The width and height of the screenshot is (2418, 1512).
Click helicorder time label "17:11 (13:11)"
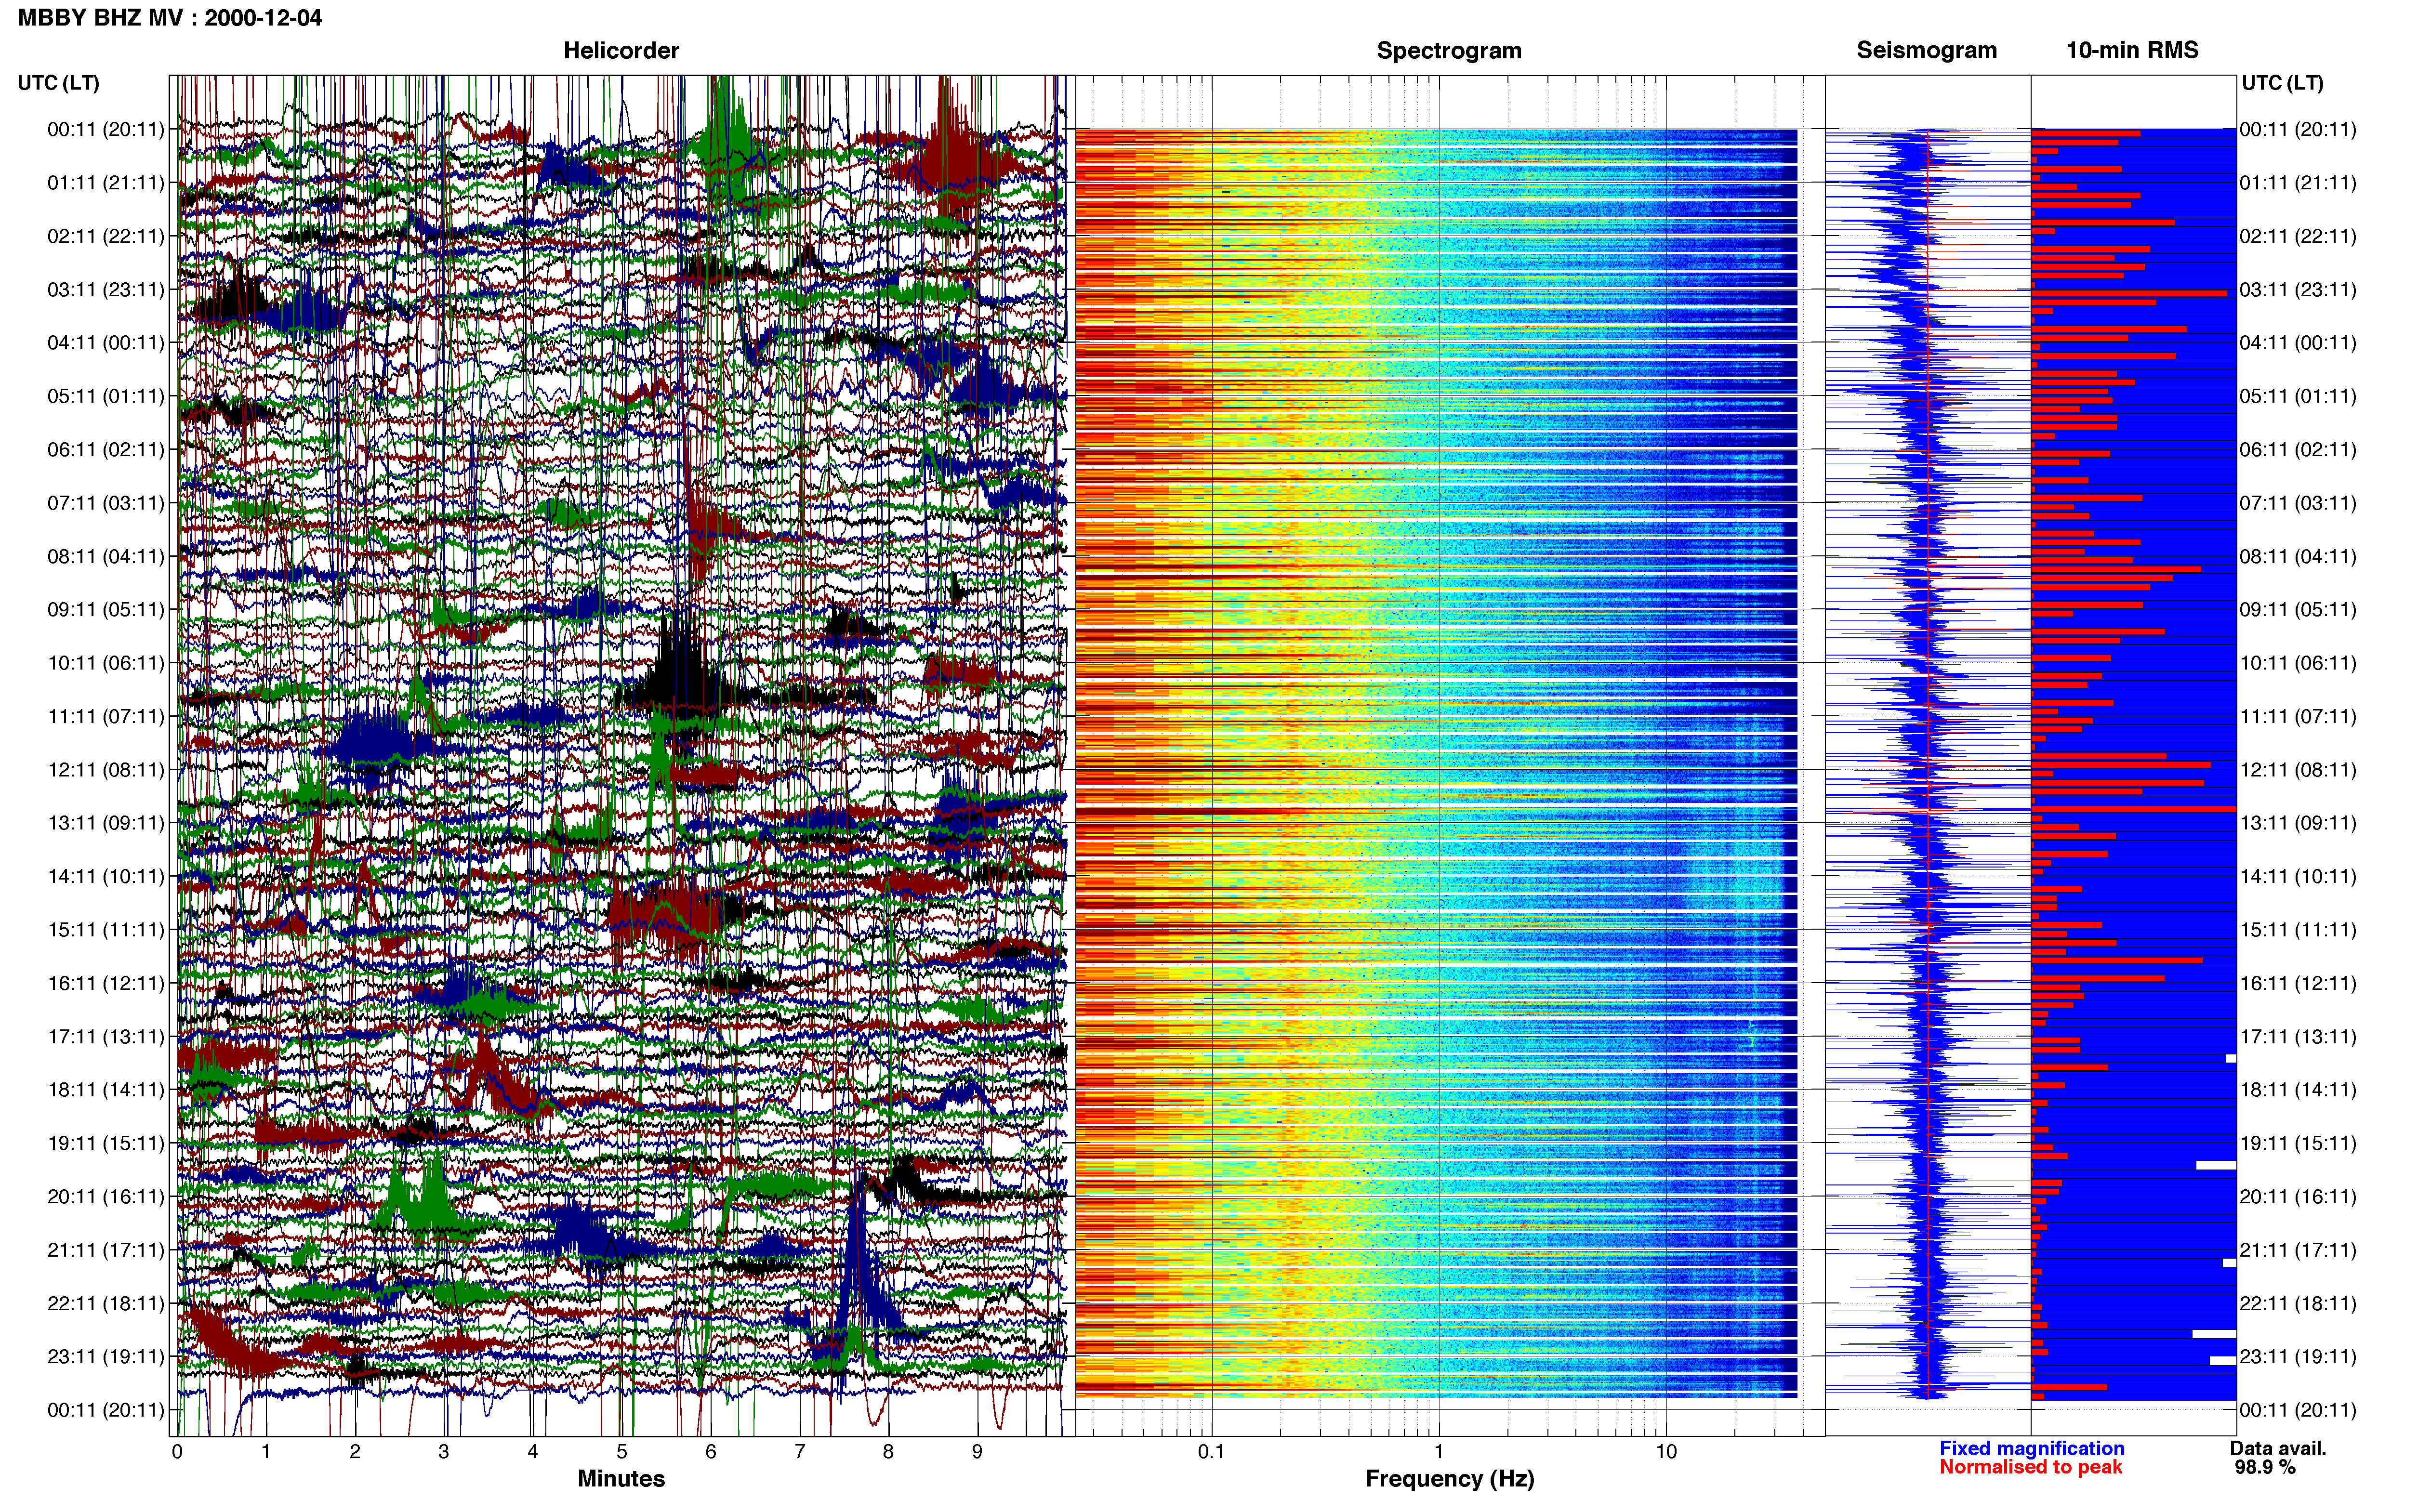coord(106,1037)
